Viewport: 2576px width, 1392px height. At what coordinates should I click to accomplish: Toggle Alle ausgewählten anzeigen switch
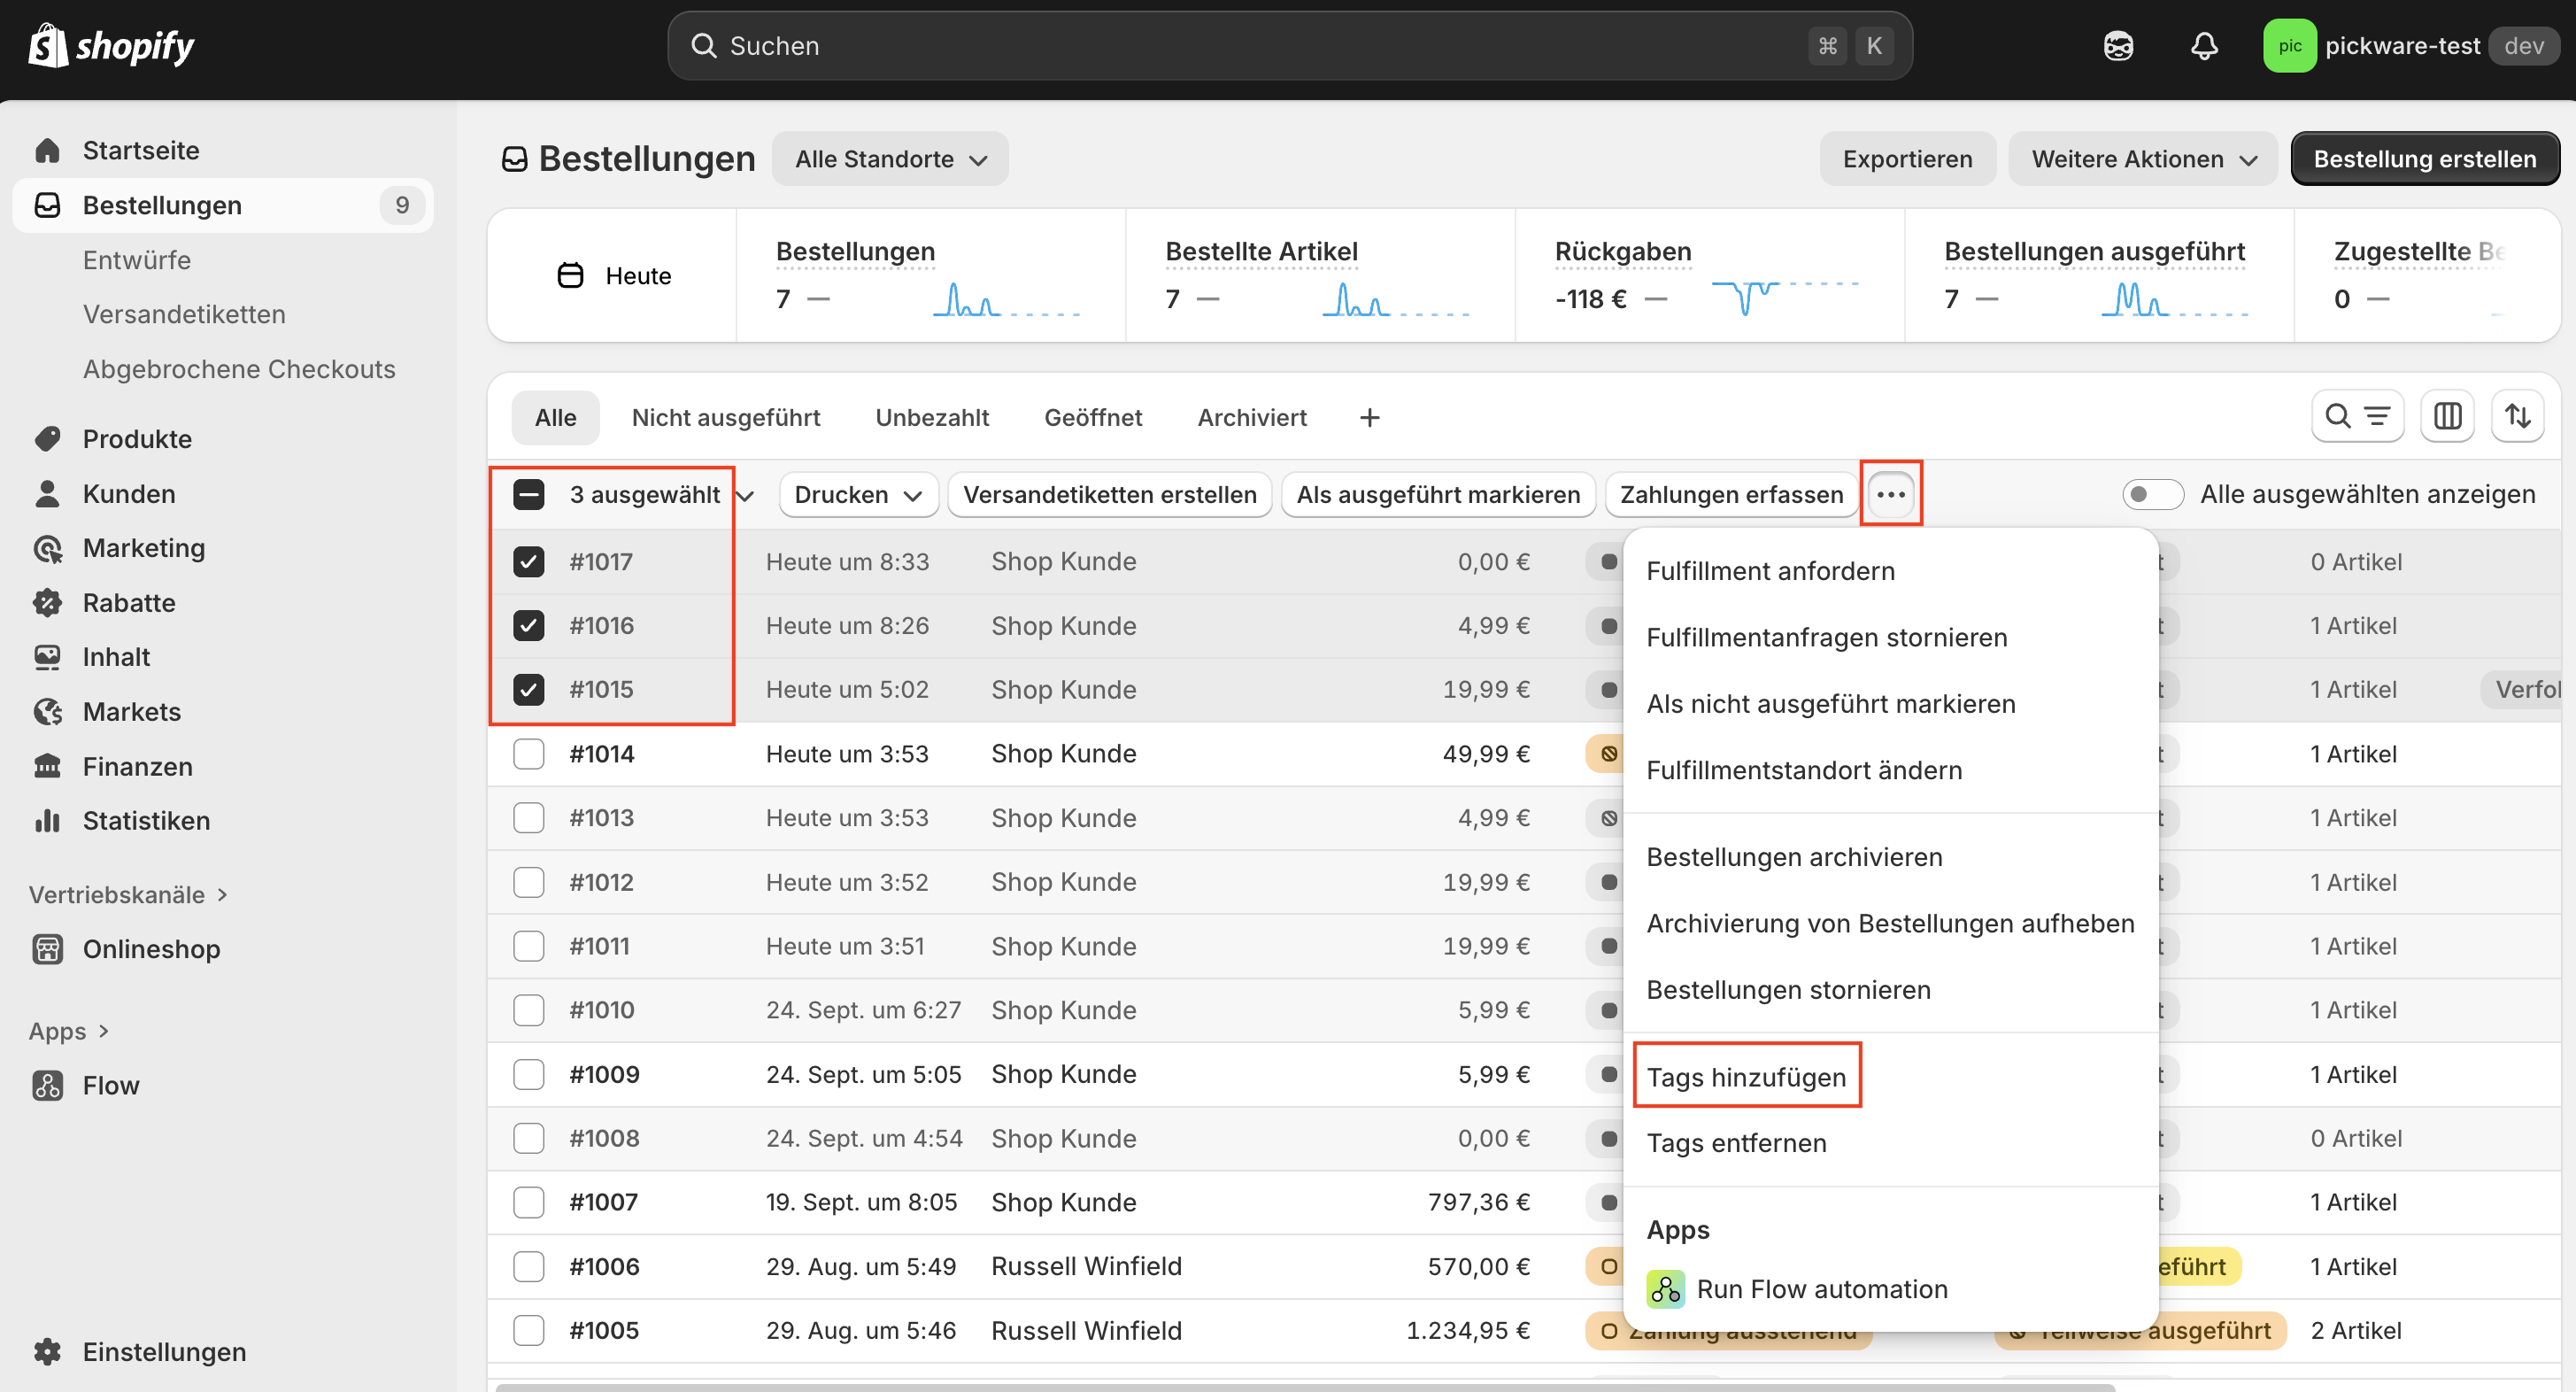(x=2152, y=494)
